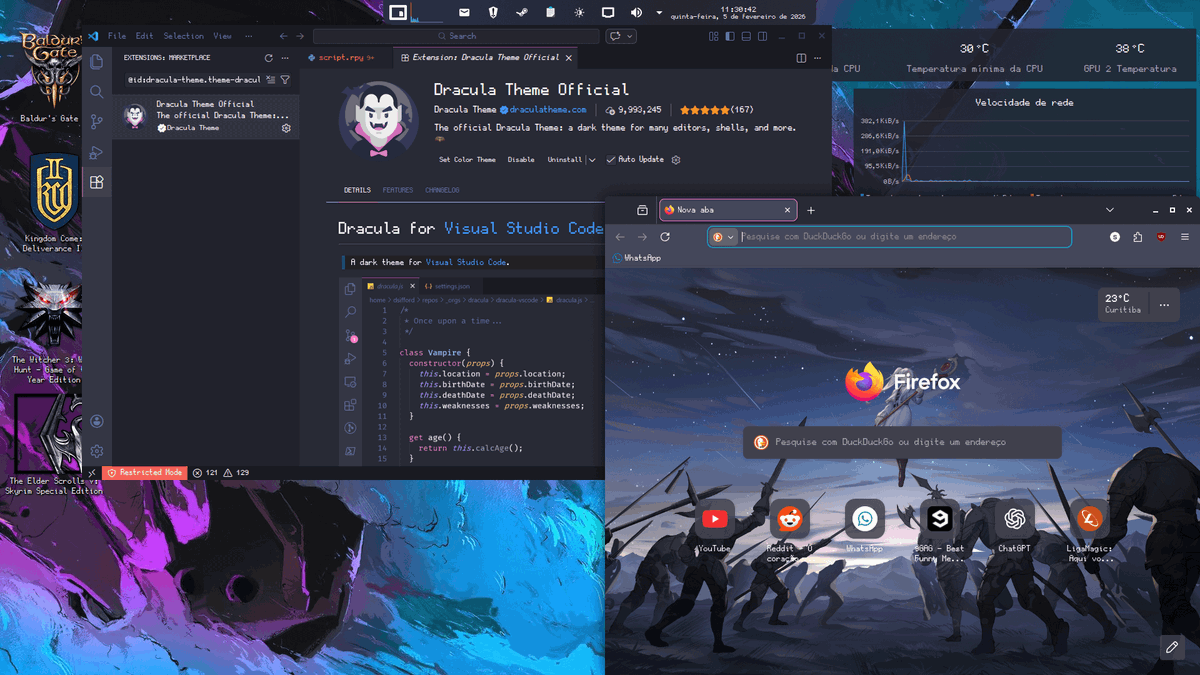Viewport: 1200px width, 675px height.
Task: Open the Curitiba weather widget options menu
Action: coord(1164,304)
